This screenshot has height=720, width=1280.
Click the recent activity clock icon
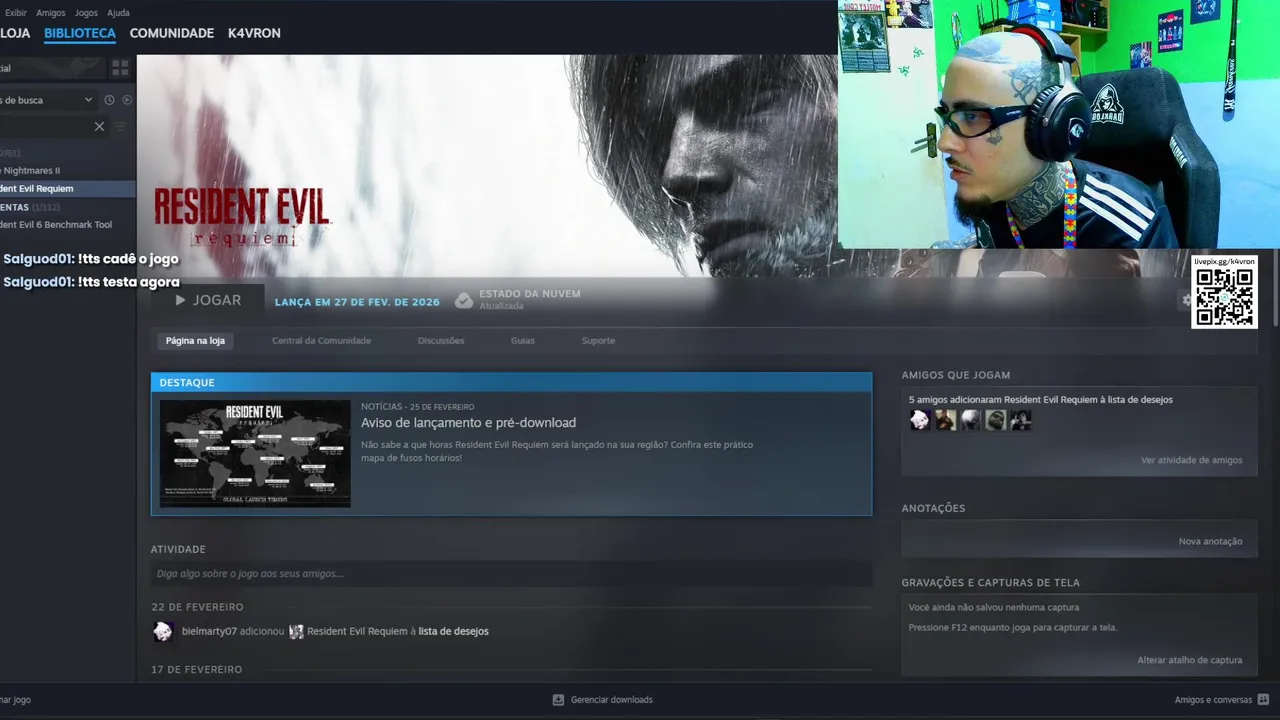pos(110,100)
